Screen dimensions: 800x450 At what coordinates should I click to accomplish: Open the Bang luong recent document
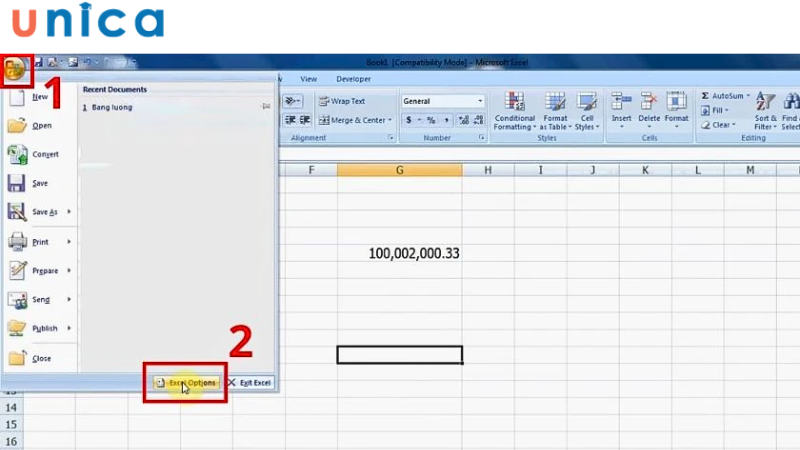click(112, 107)
